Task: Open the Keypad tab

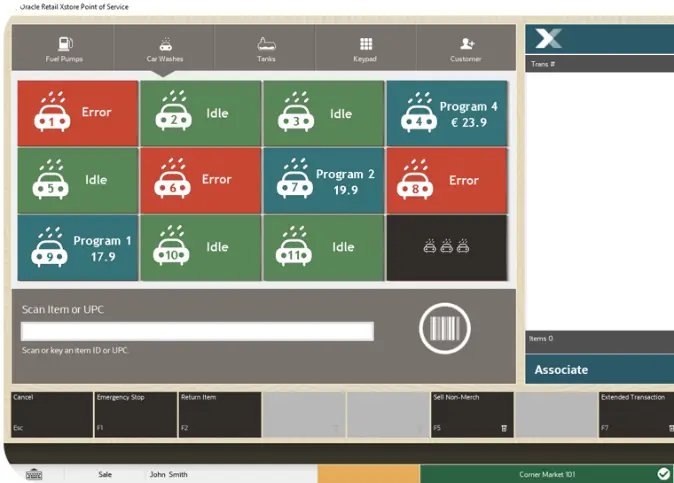Action: [366, 49]
